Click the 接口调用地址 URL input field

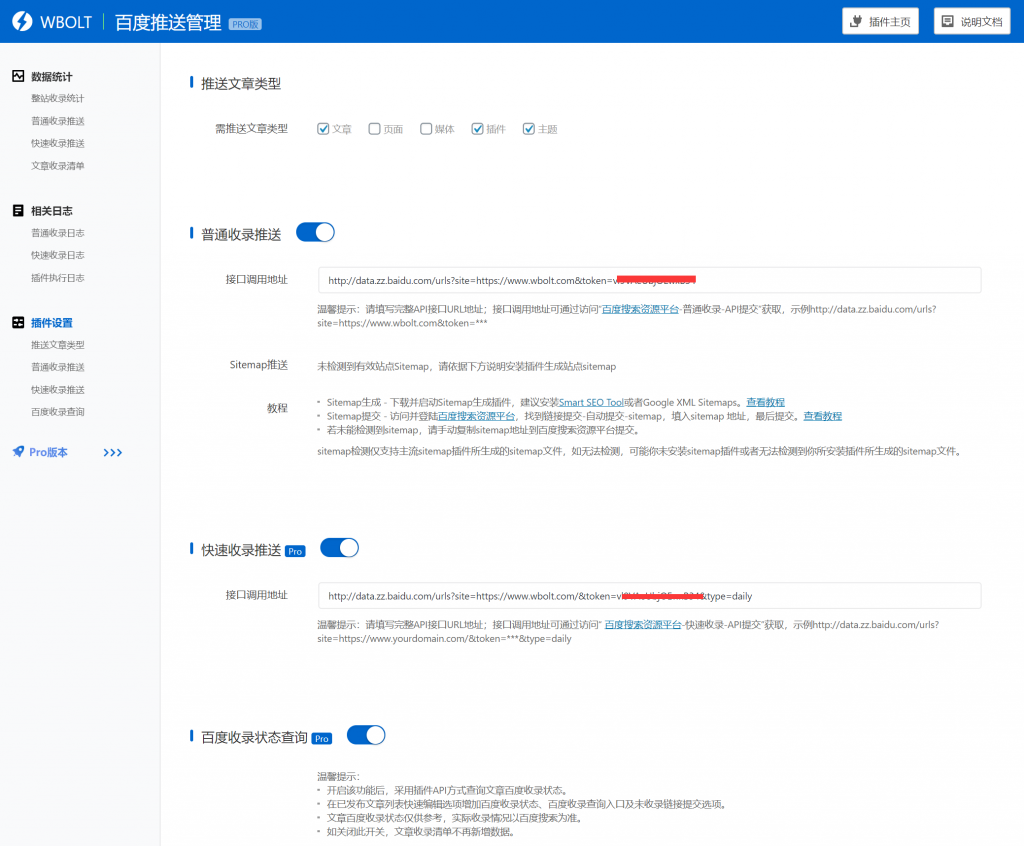pyautogui.click(x=648, y=280)
